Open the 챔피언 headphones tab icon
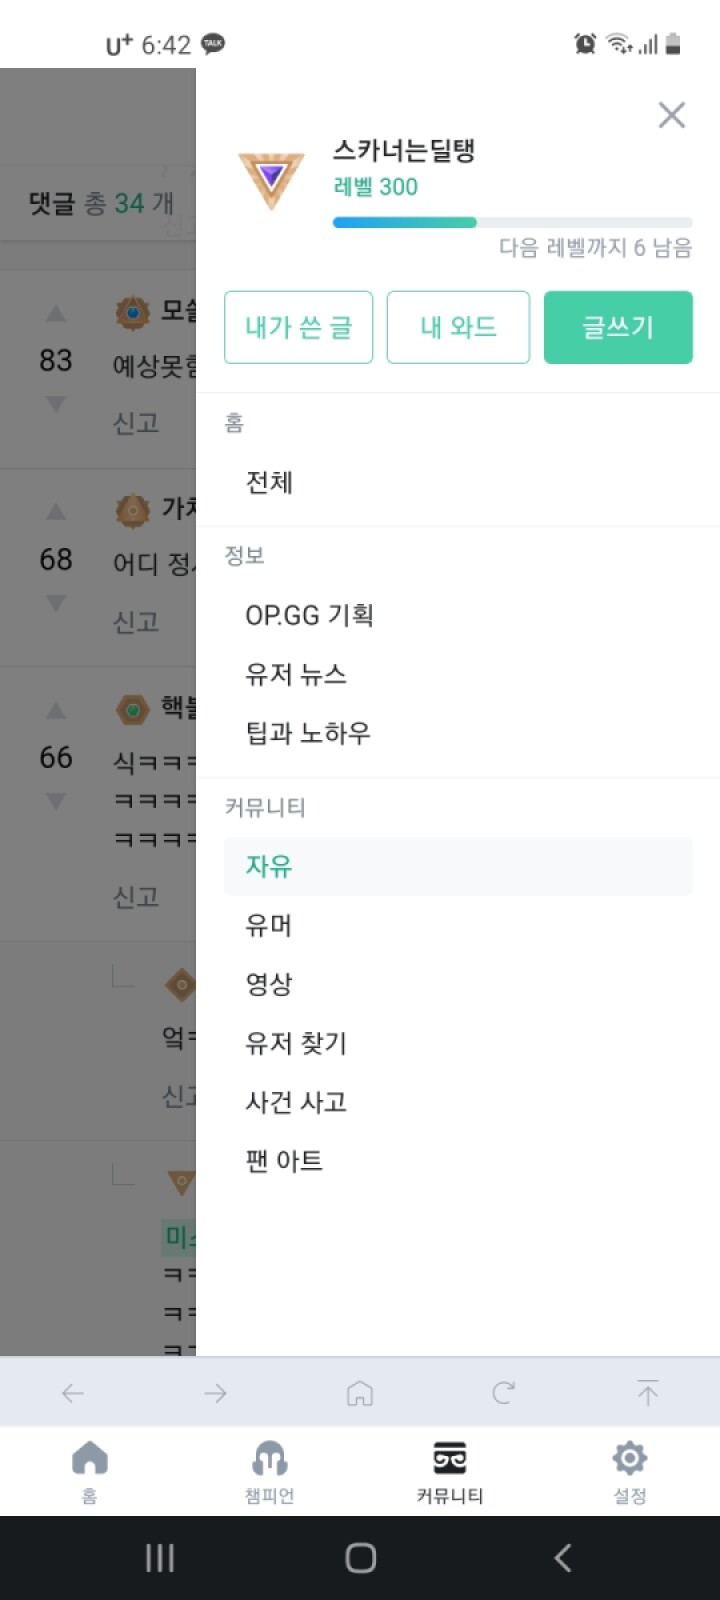The height and width of the screenshot is (1600, 720). click(269, 1459)
